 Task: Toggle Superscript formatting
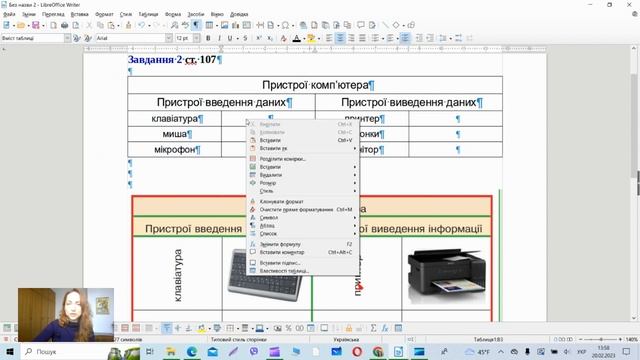pos(259,38)
